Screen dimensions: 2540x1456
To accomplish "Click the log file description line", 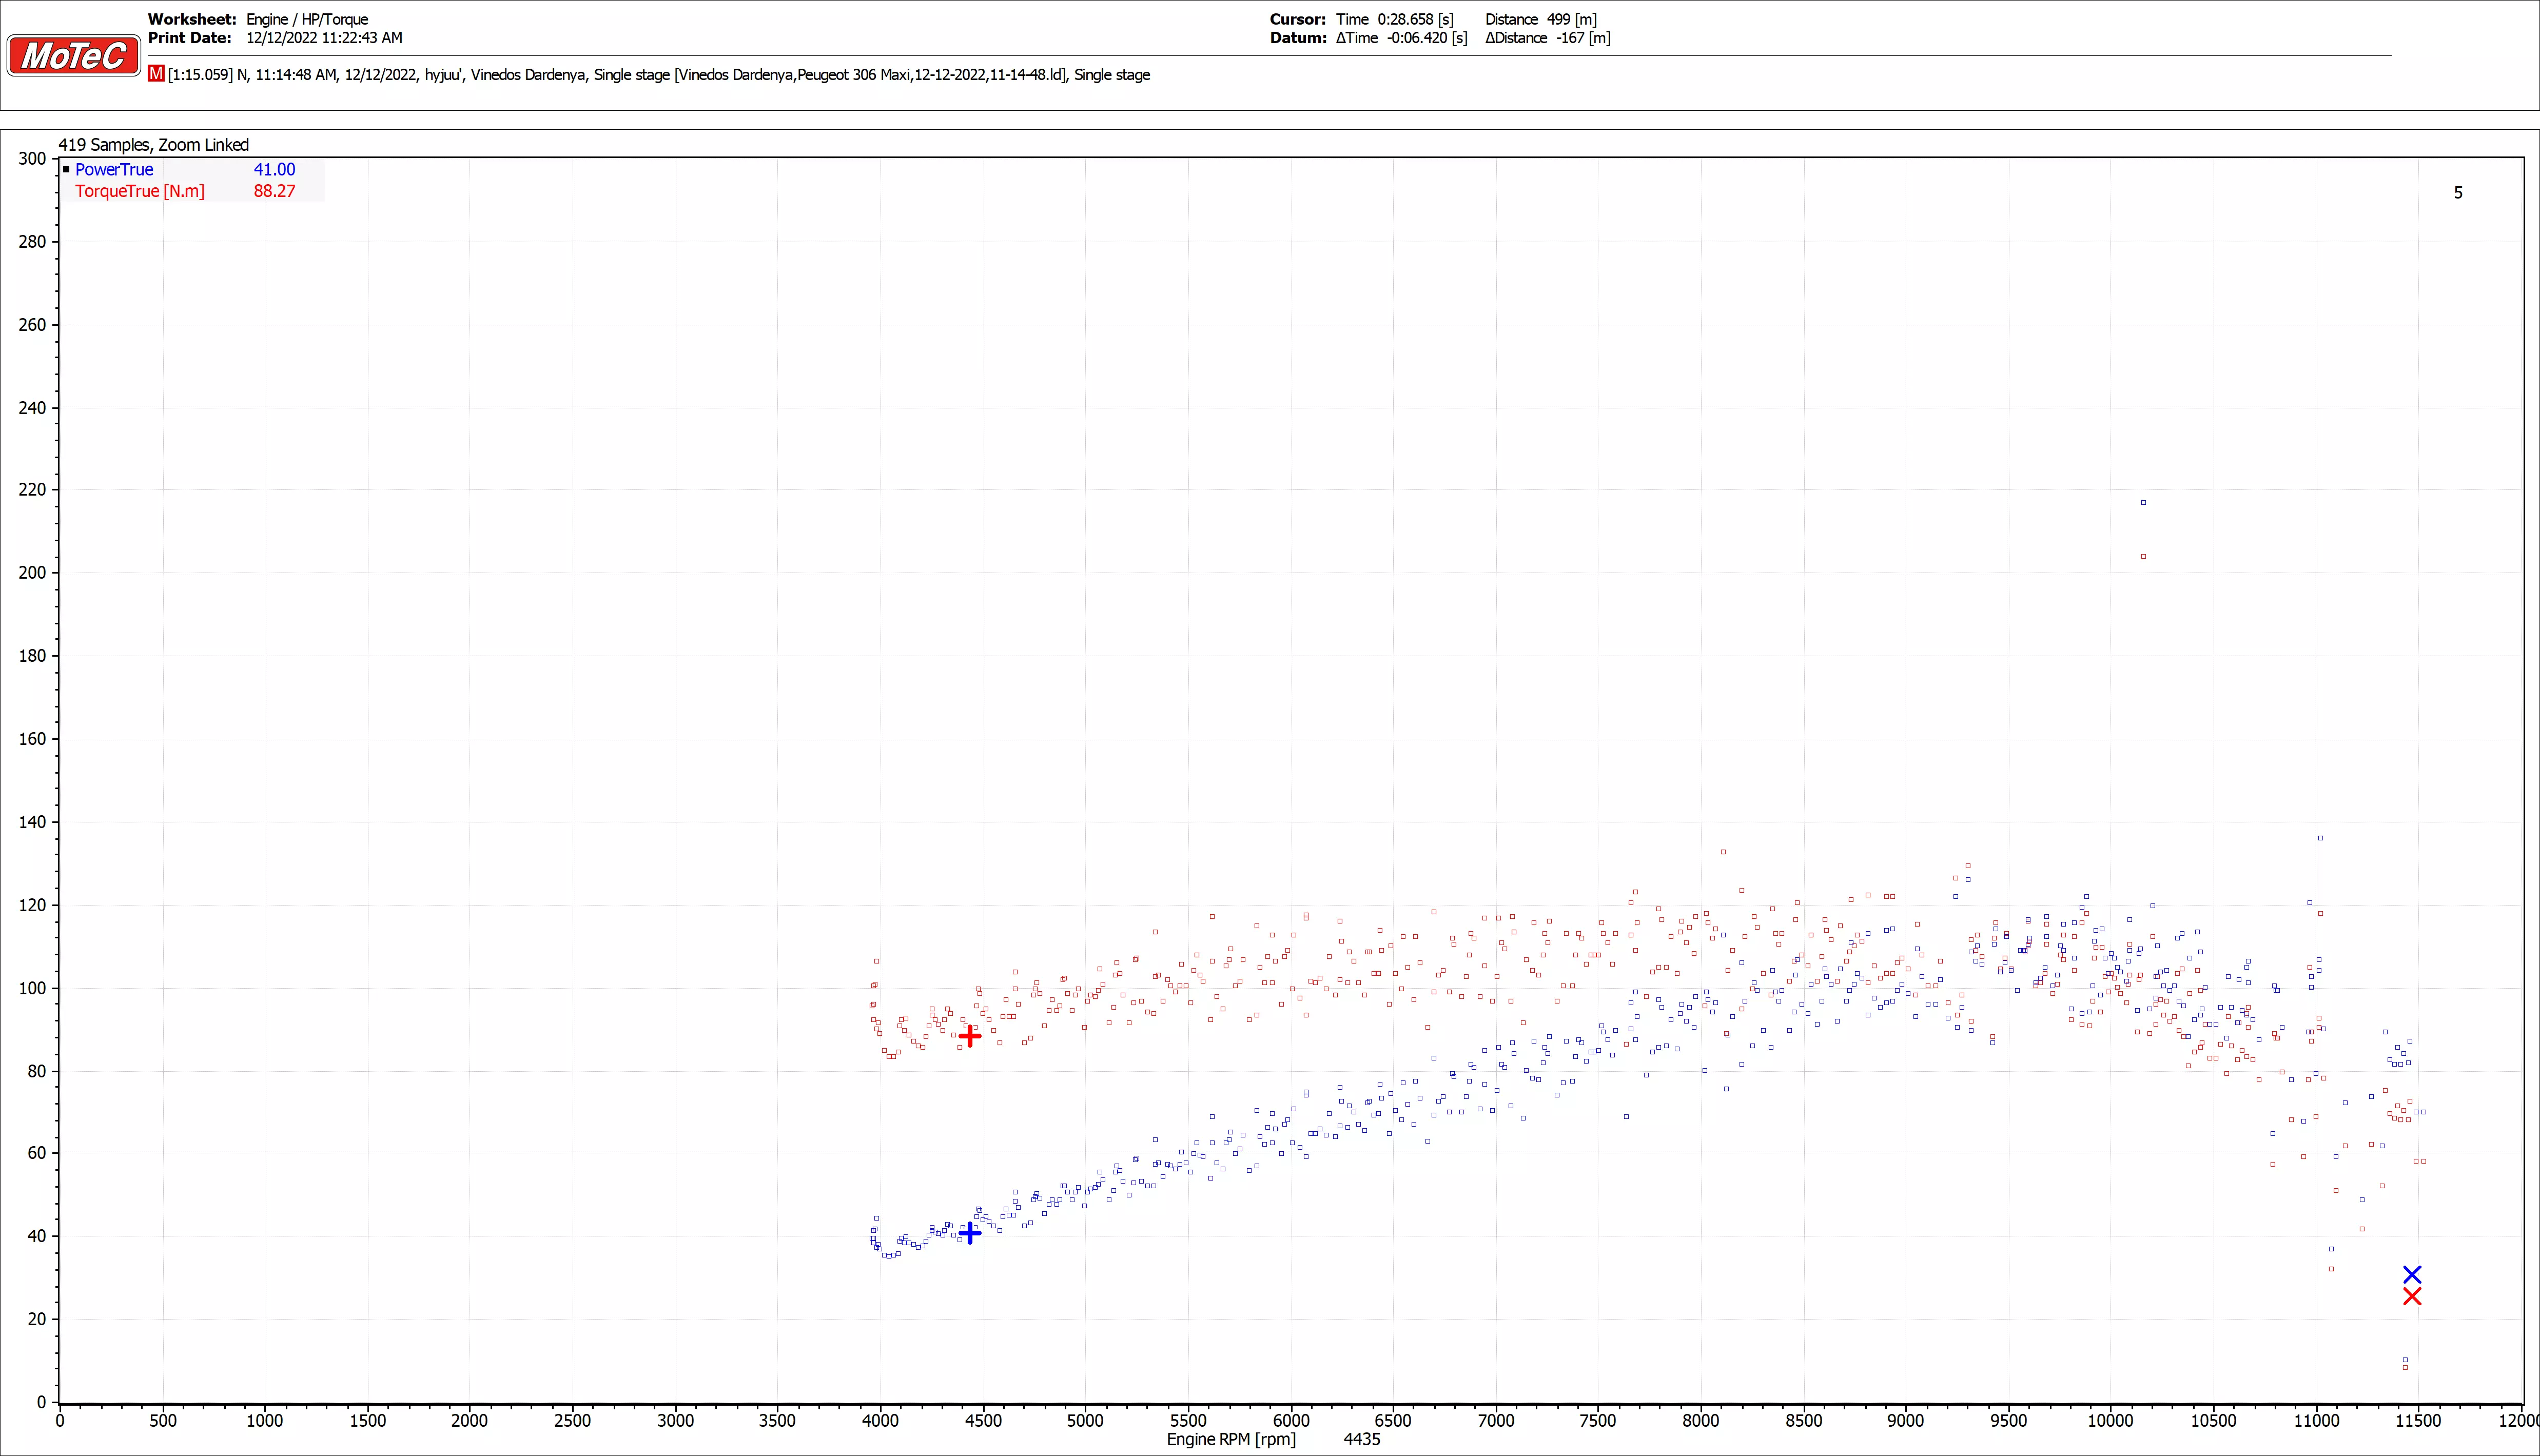I will click(658, 75).
